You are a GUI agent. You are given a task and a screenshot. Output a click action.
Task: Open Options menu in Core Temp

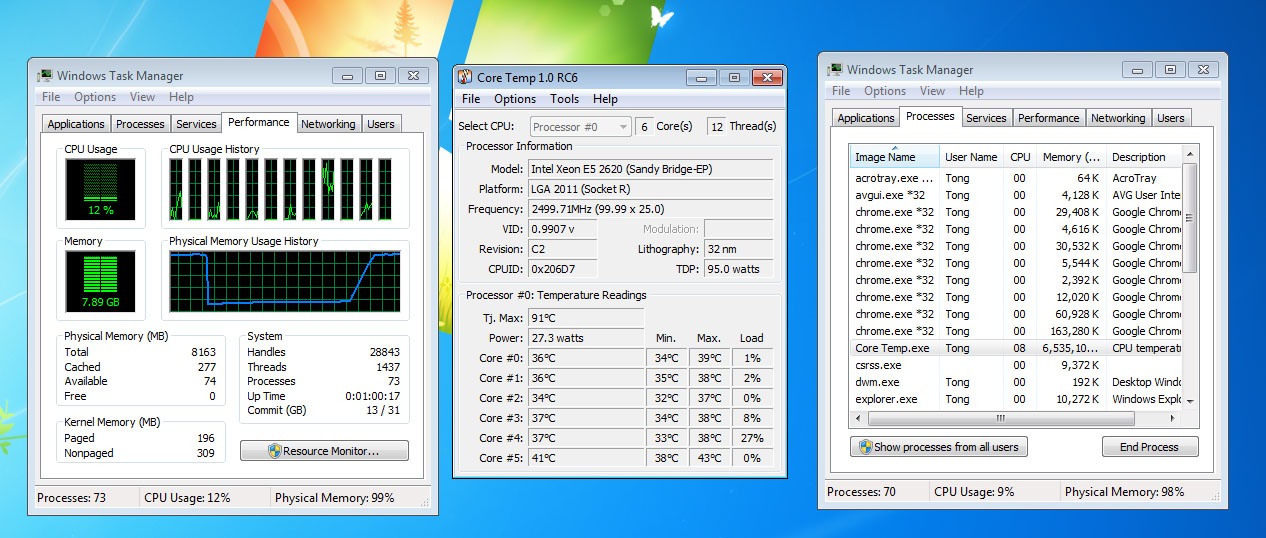pos(515,99)
